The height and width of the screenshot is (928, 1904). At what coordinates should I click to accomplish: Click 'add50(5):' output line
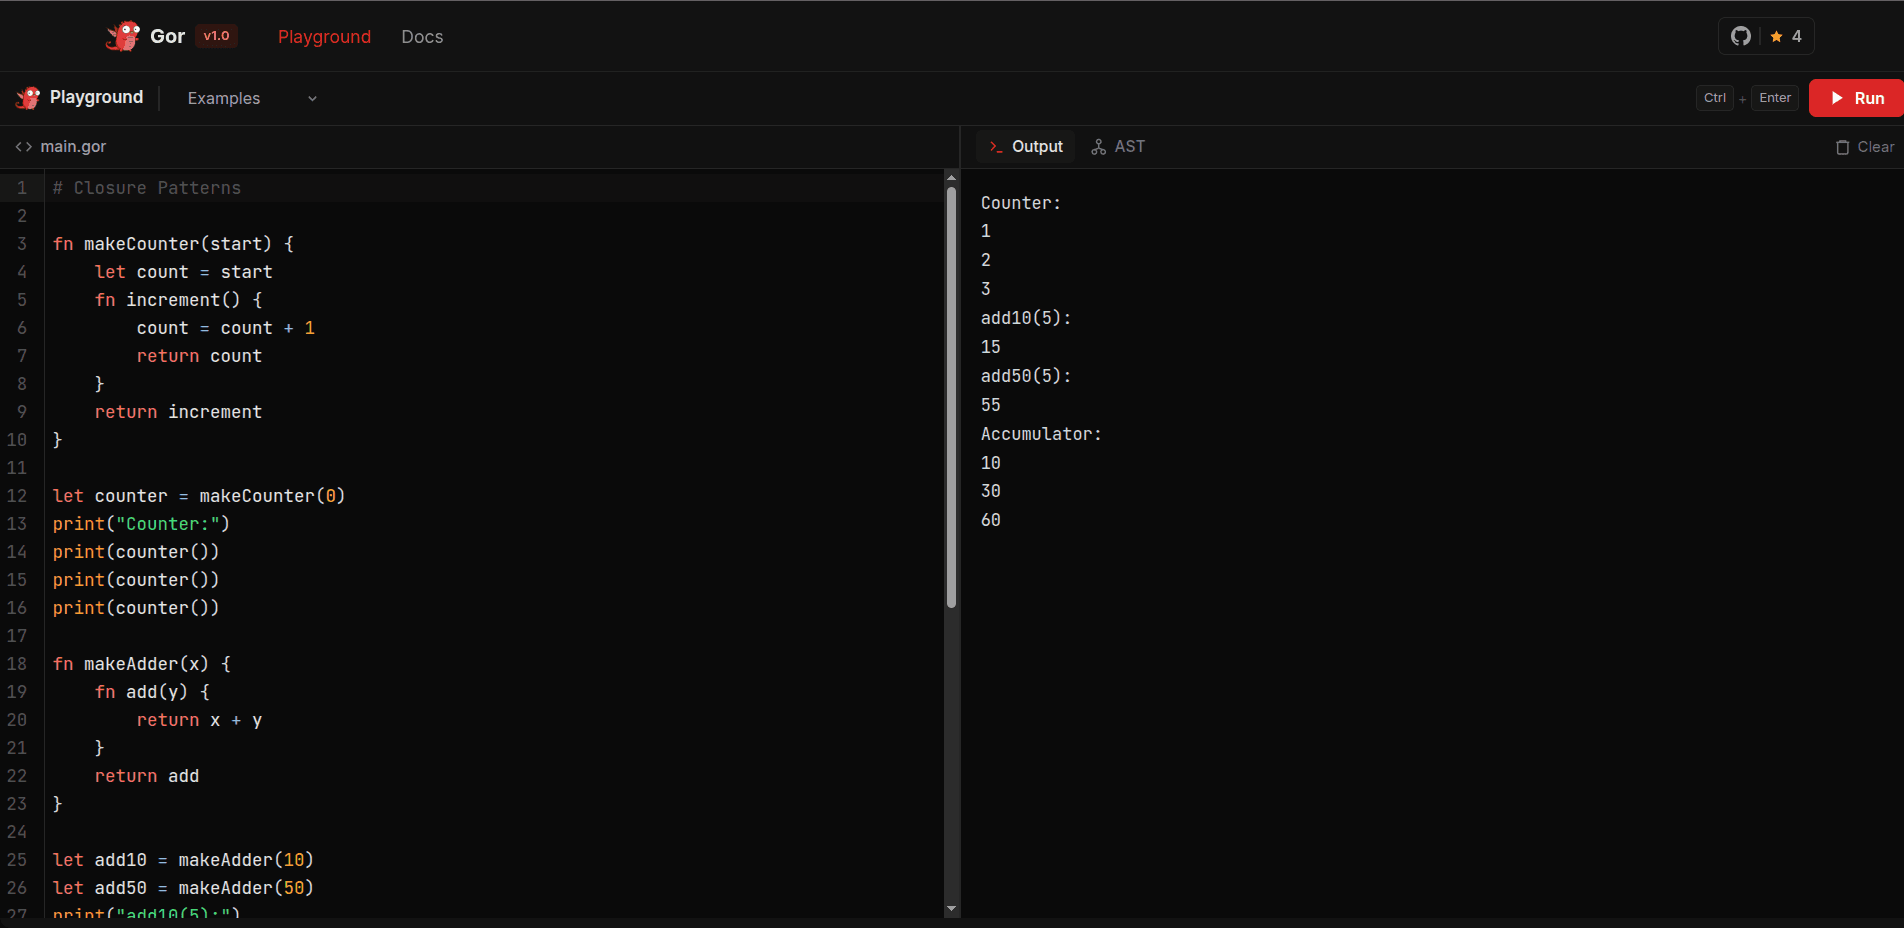click(1026, 376)
